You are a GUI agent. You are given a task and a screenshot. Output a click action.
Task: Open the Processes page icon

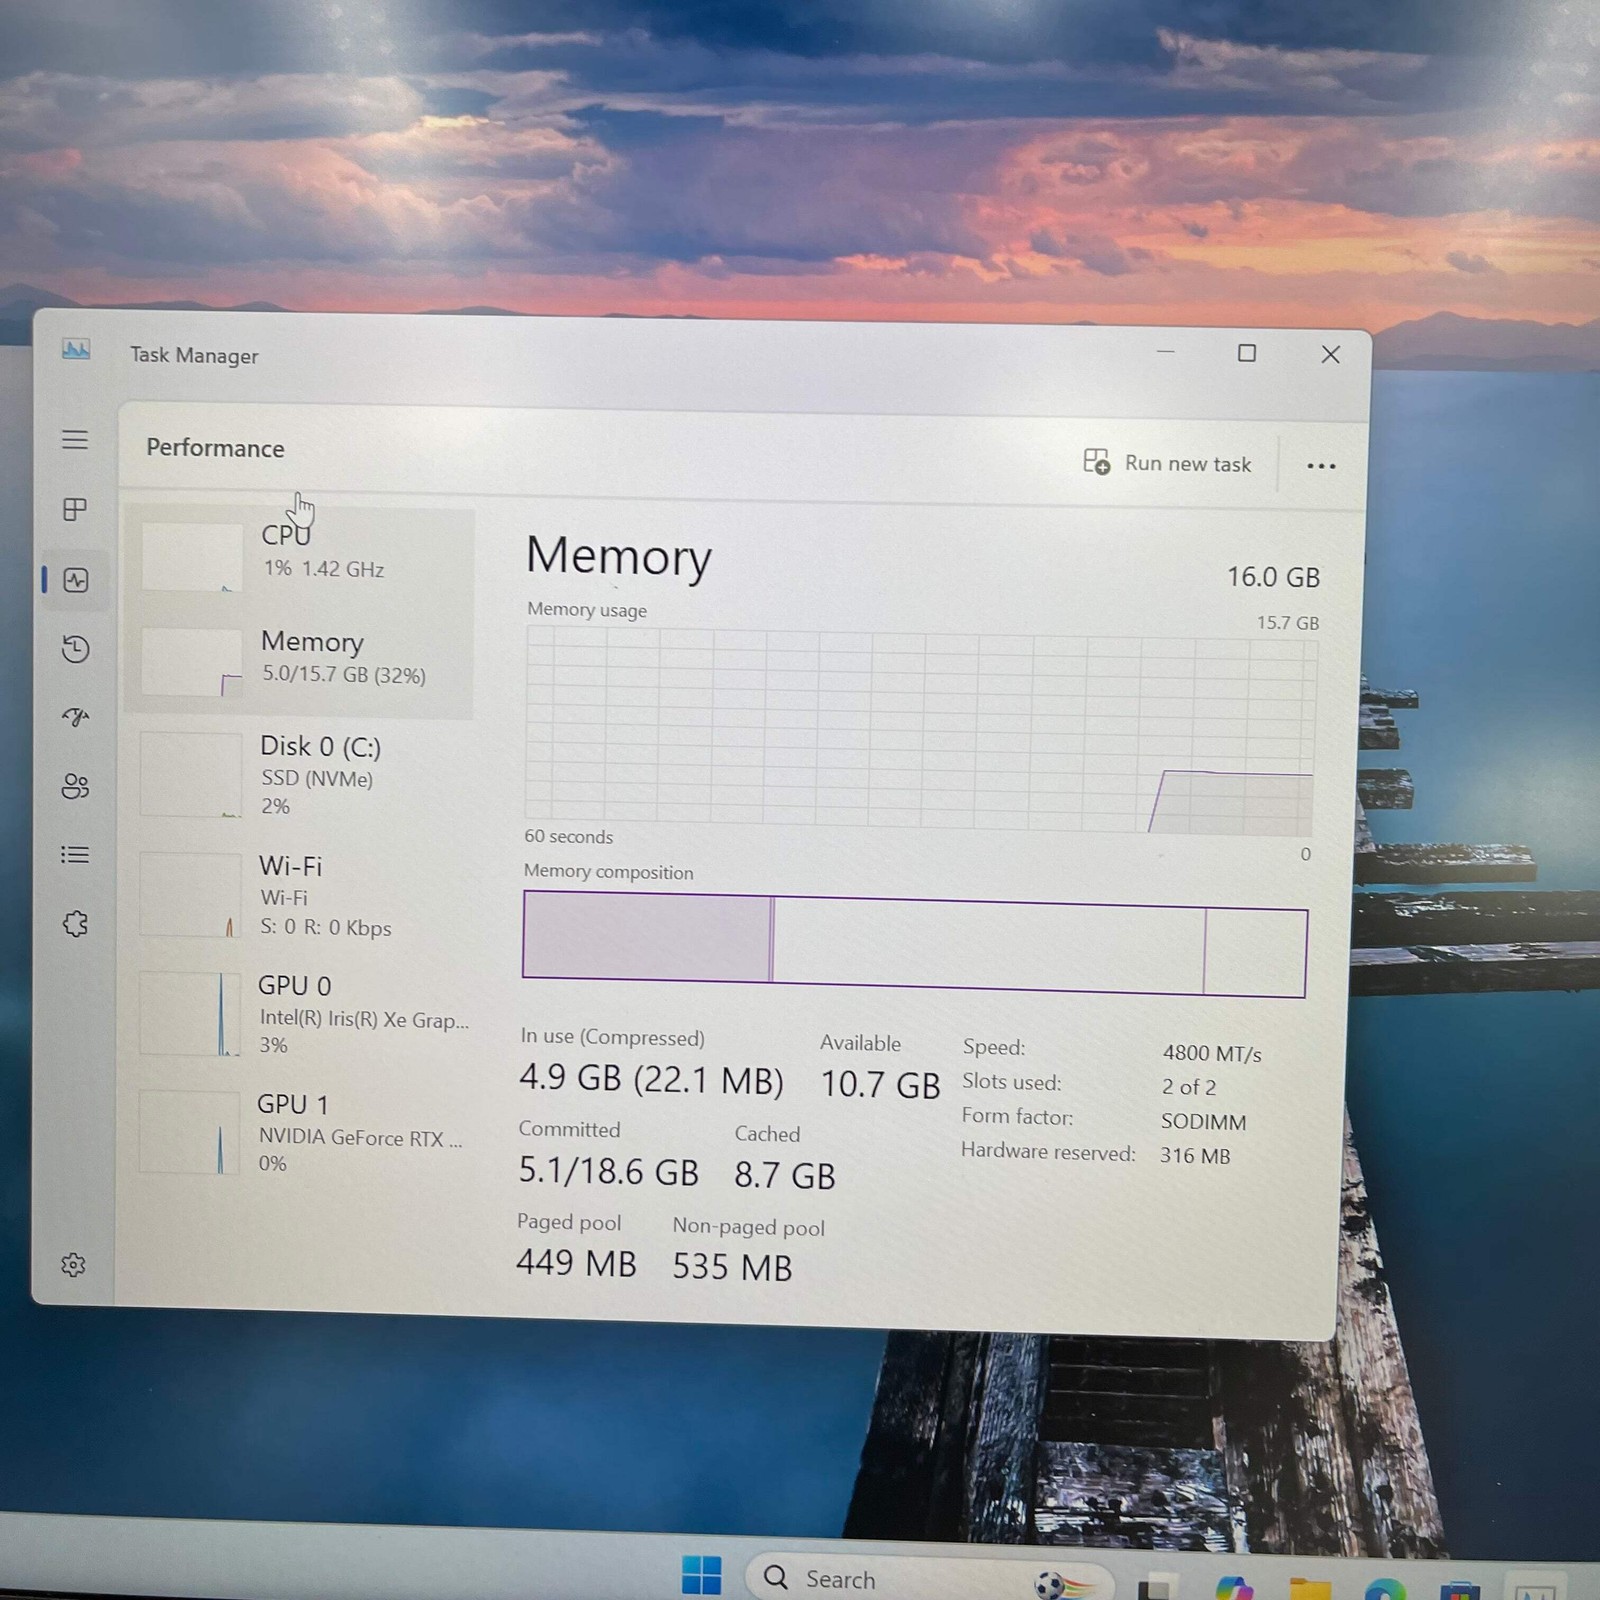pos(75,509)
